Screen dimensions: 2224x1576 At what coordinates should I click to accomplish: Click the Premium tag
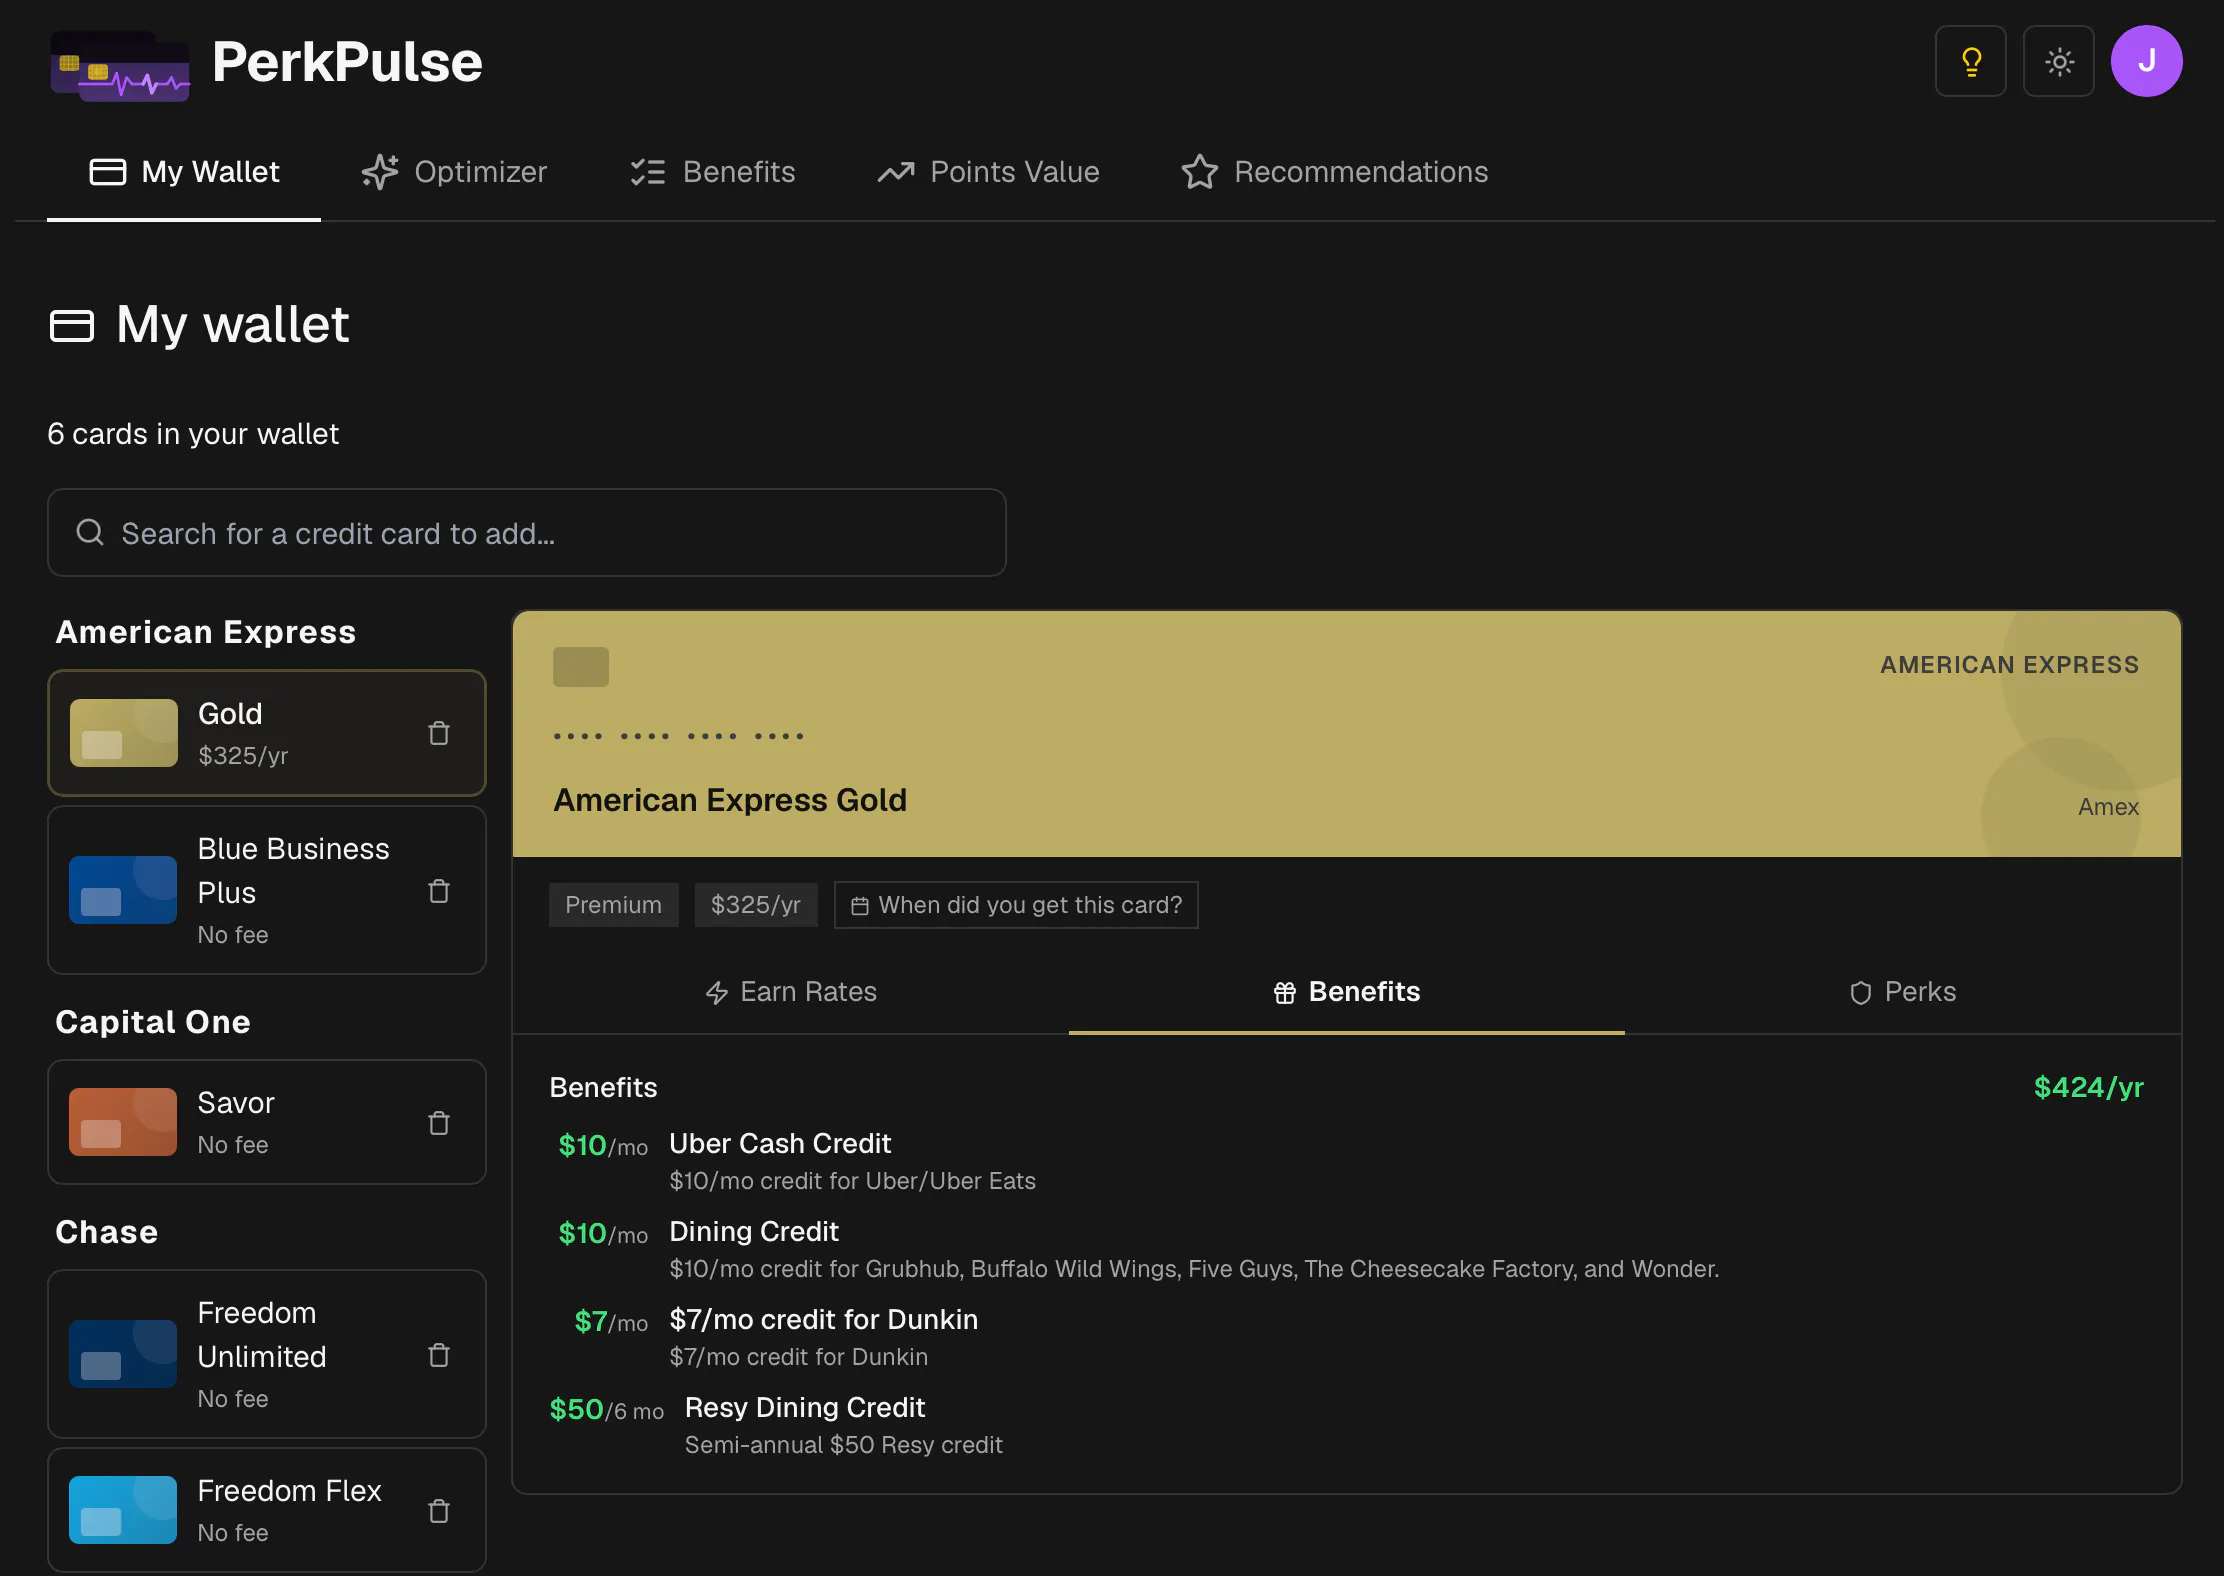[x=613, y=905]
